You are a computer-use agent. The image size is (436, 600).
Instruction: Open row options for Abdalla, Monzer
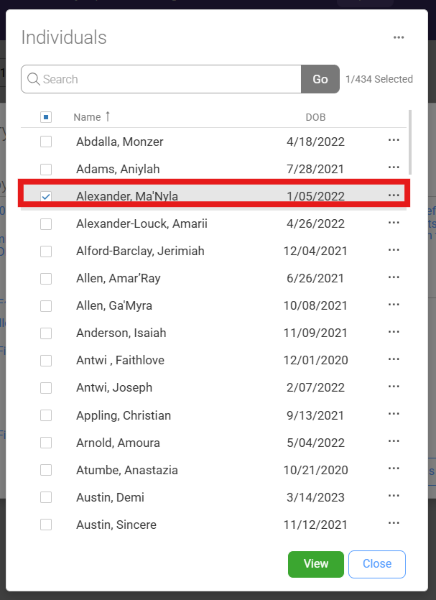click(394, 140)
